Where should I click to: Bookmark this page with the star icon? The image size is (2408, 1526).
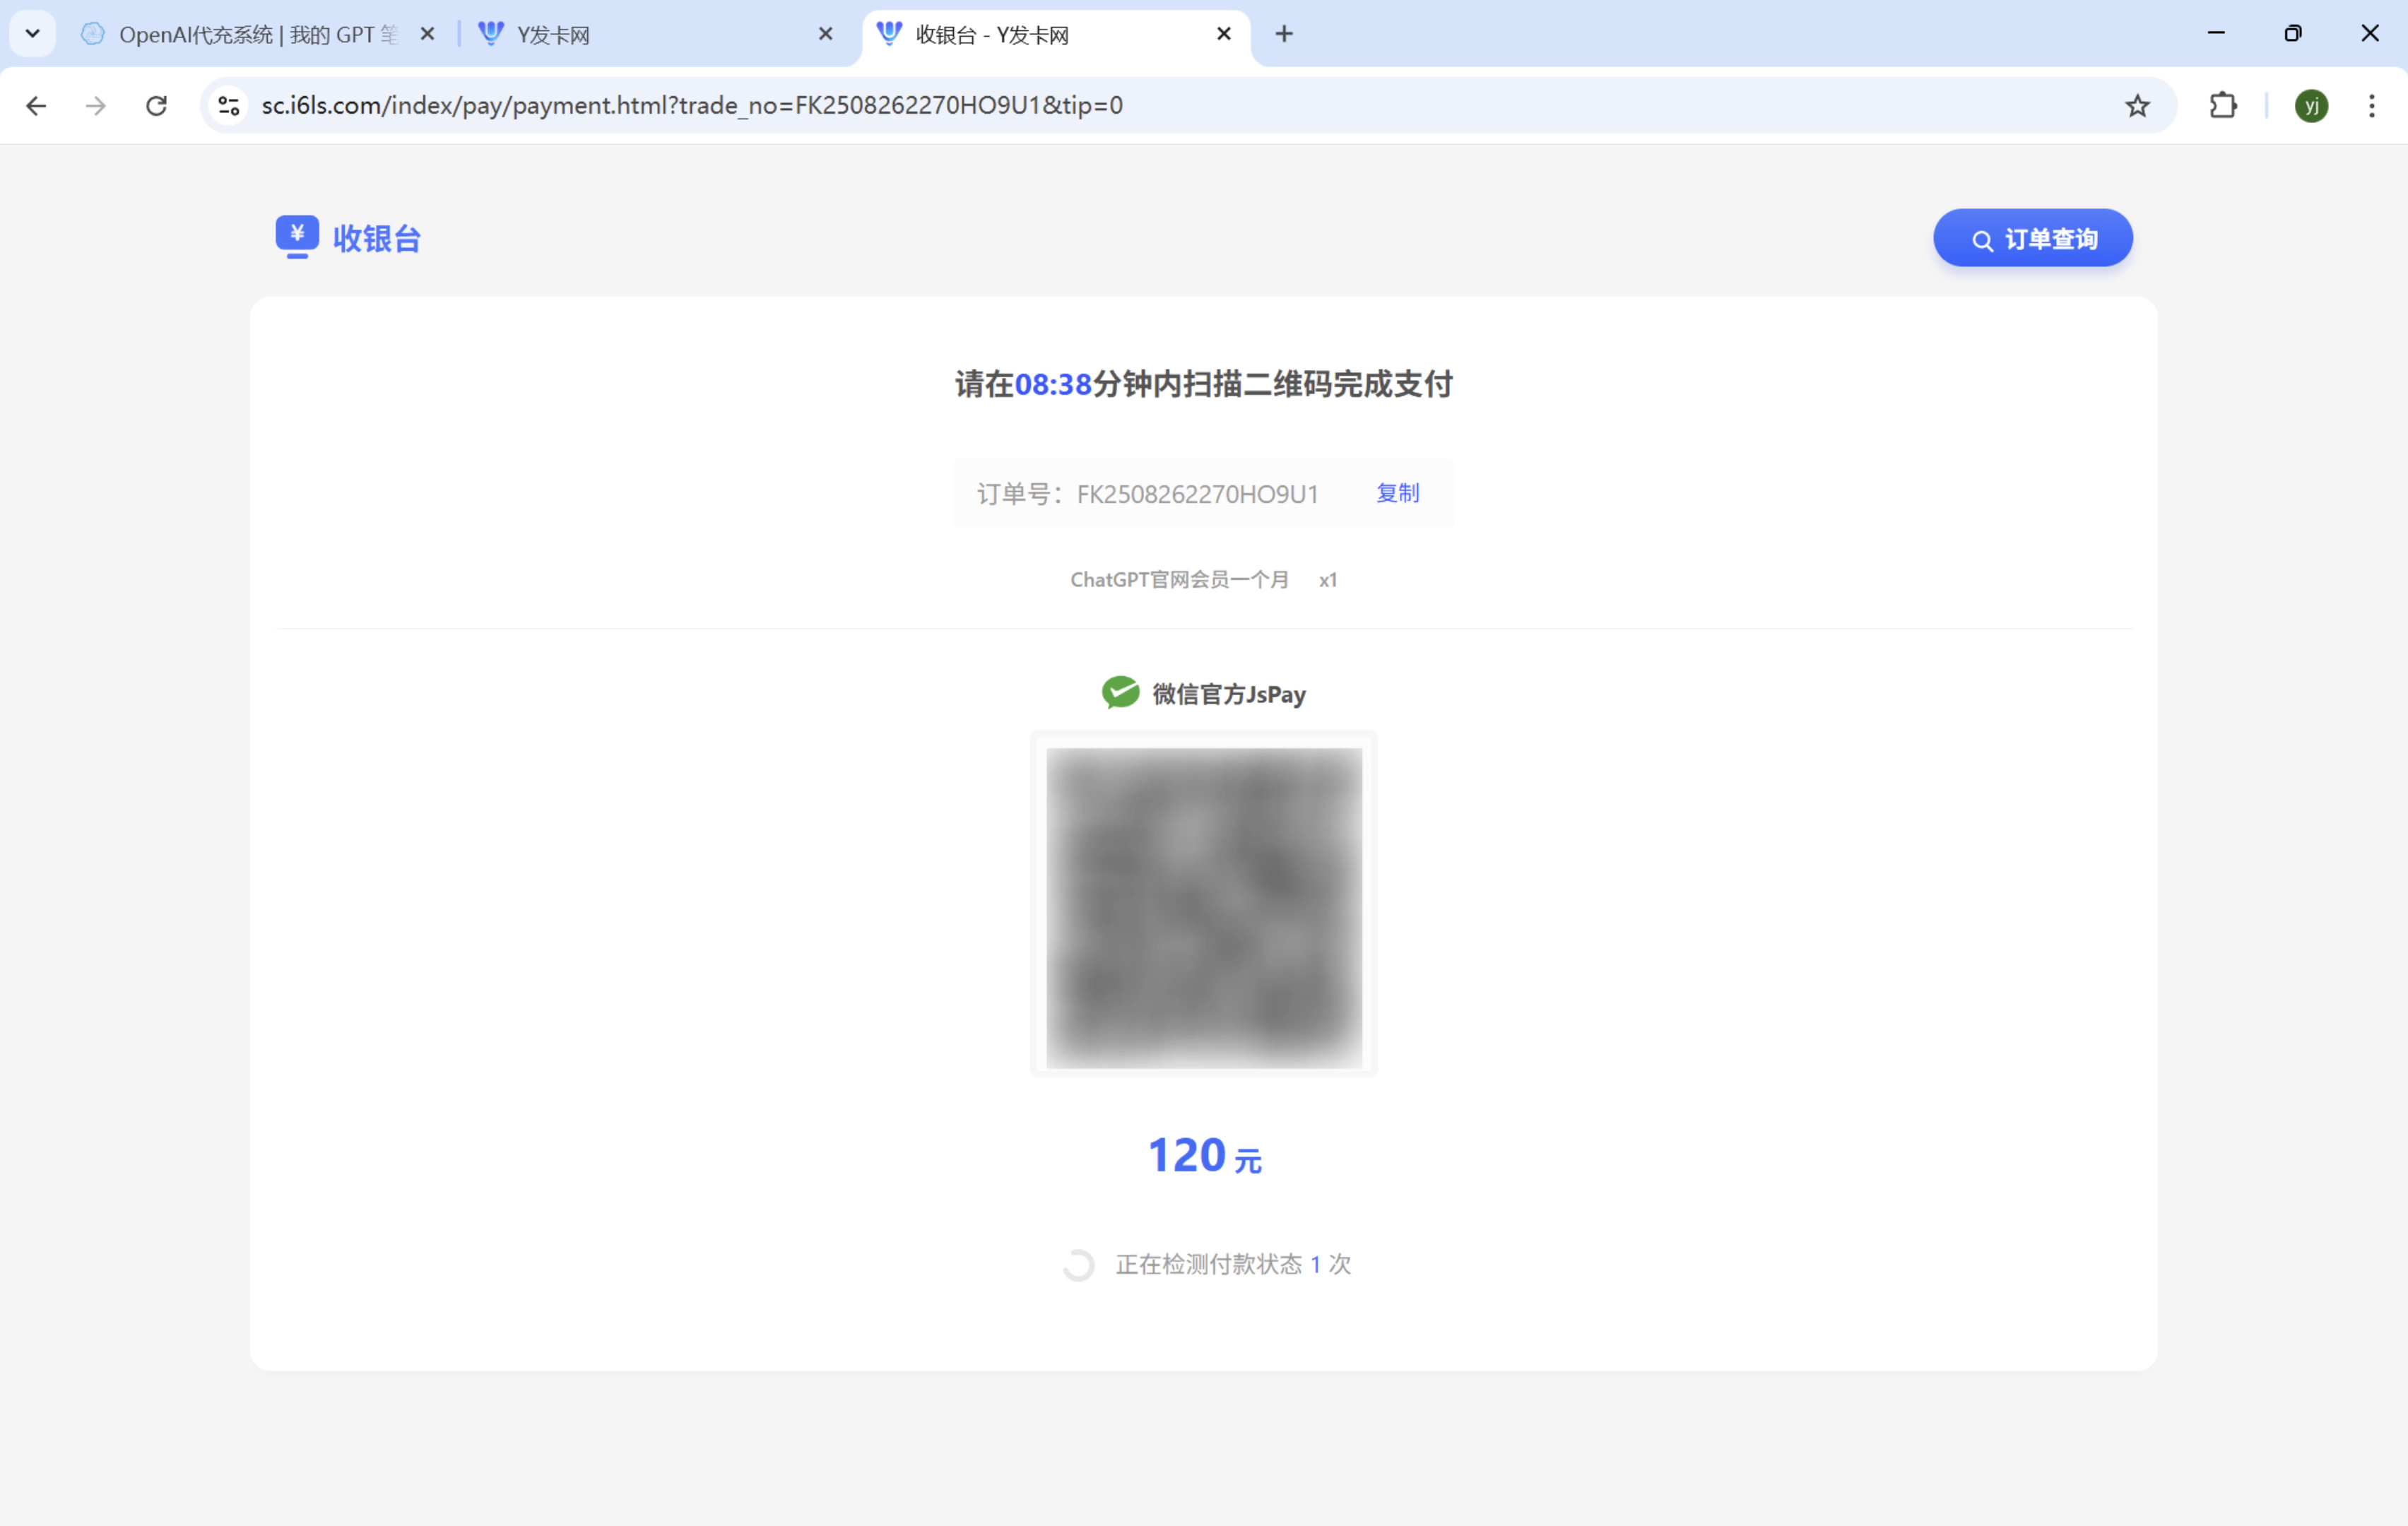pyautogui.click(x=2137, y=106)
